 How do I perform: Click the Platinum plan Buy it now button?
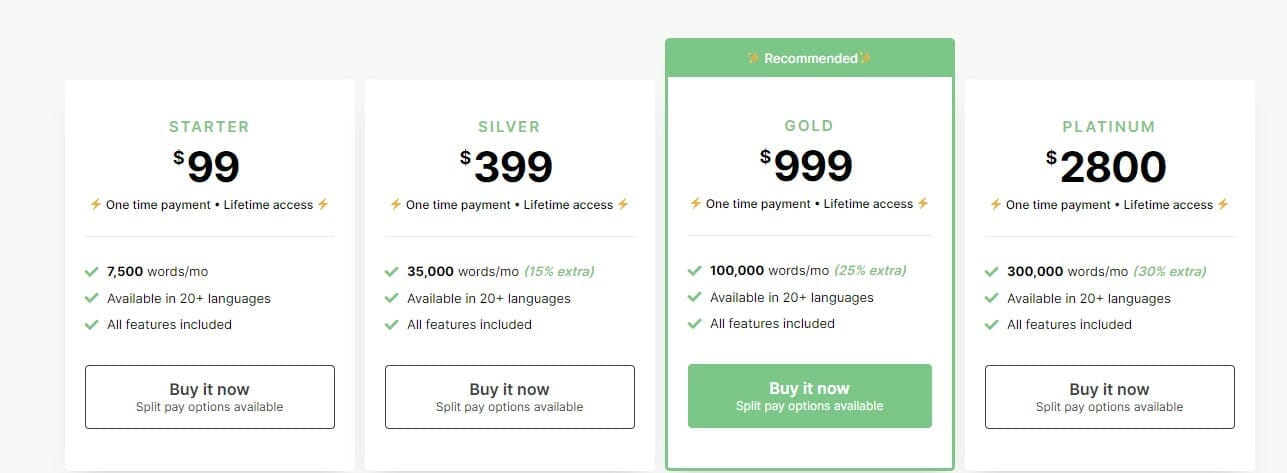[1109, 397]
